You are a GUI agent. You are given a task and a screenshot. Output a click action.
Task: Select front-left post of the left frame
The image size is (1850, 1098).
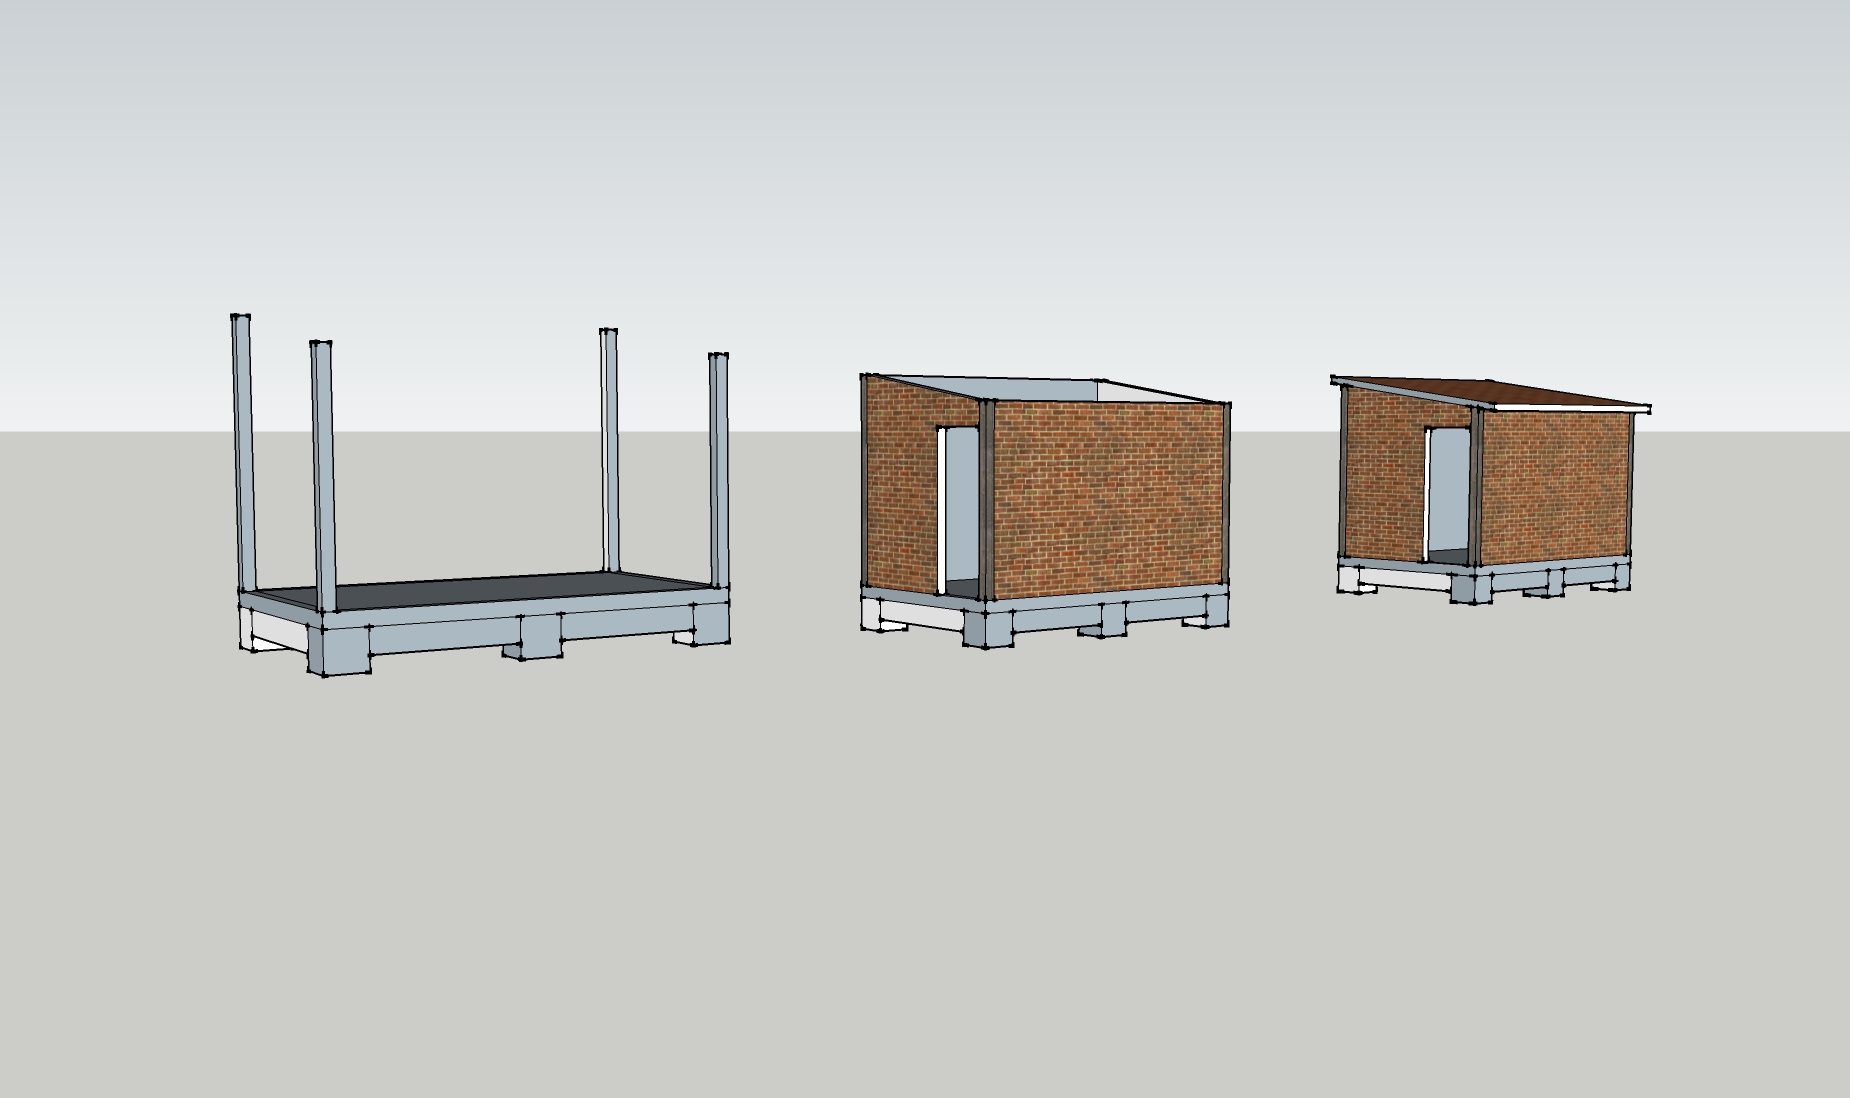tap(323, 475)
